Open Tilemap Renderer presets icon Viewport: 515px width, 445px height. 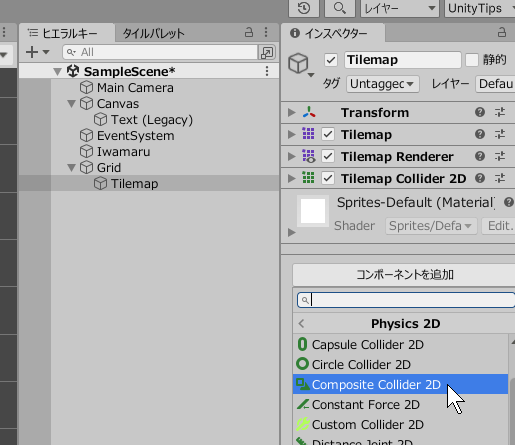(x=500, y=156)
